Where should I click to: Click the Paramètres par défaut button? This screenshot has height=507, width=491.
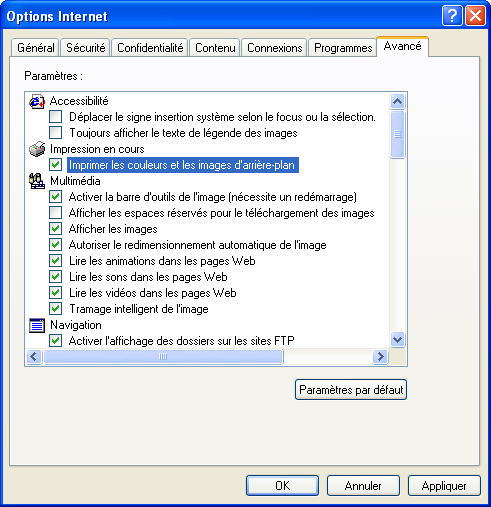(351, 389)
